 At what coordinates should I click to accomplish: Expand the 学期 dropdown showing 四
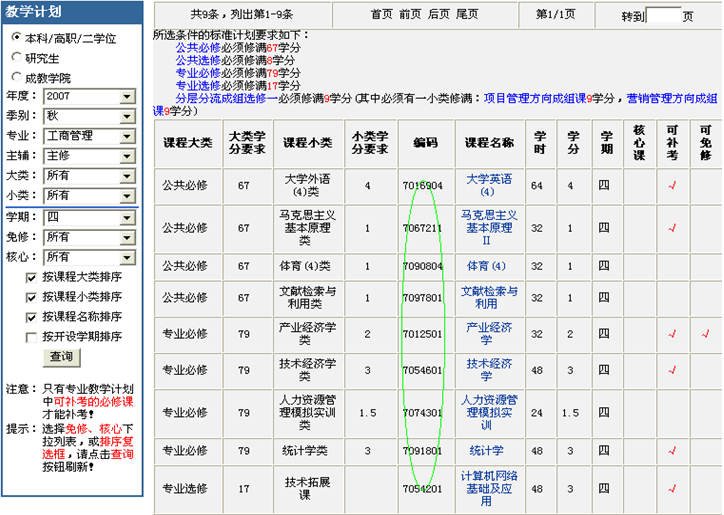127,217
